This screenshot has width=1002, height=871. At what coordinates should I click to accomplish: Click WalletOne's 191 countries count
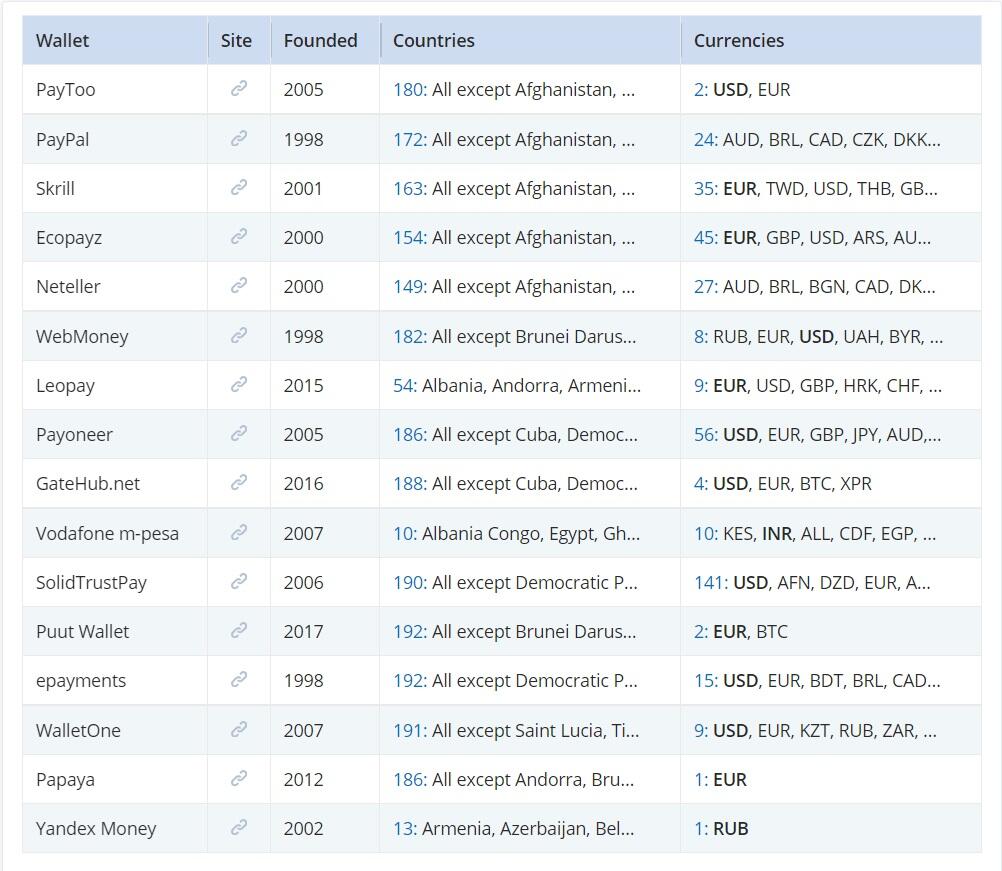click(410, 730)
